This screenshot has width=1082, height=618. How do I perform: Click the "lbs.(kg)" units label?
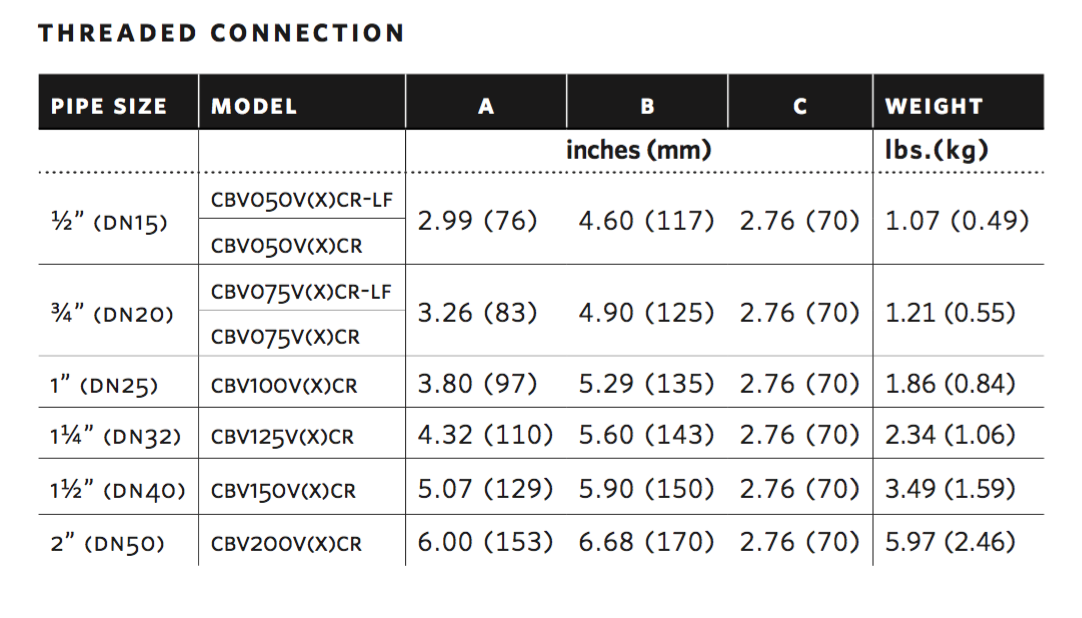[x=936, y=151]
